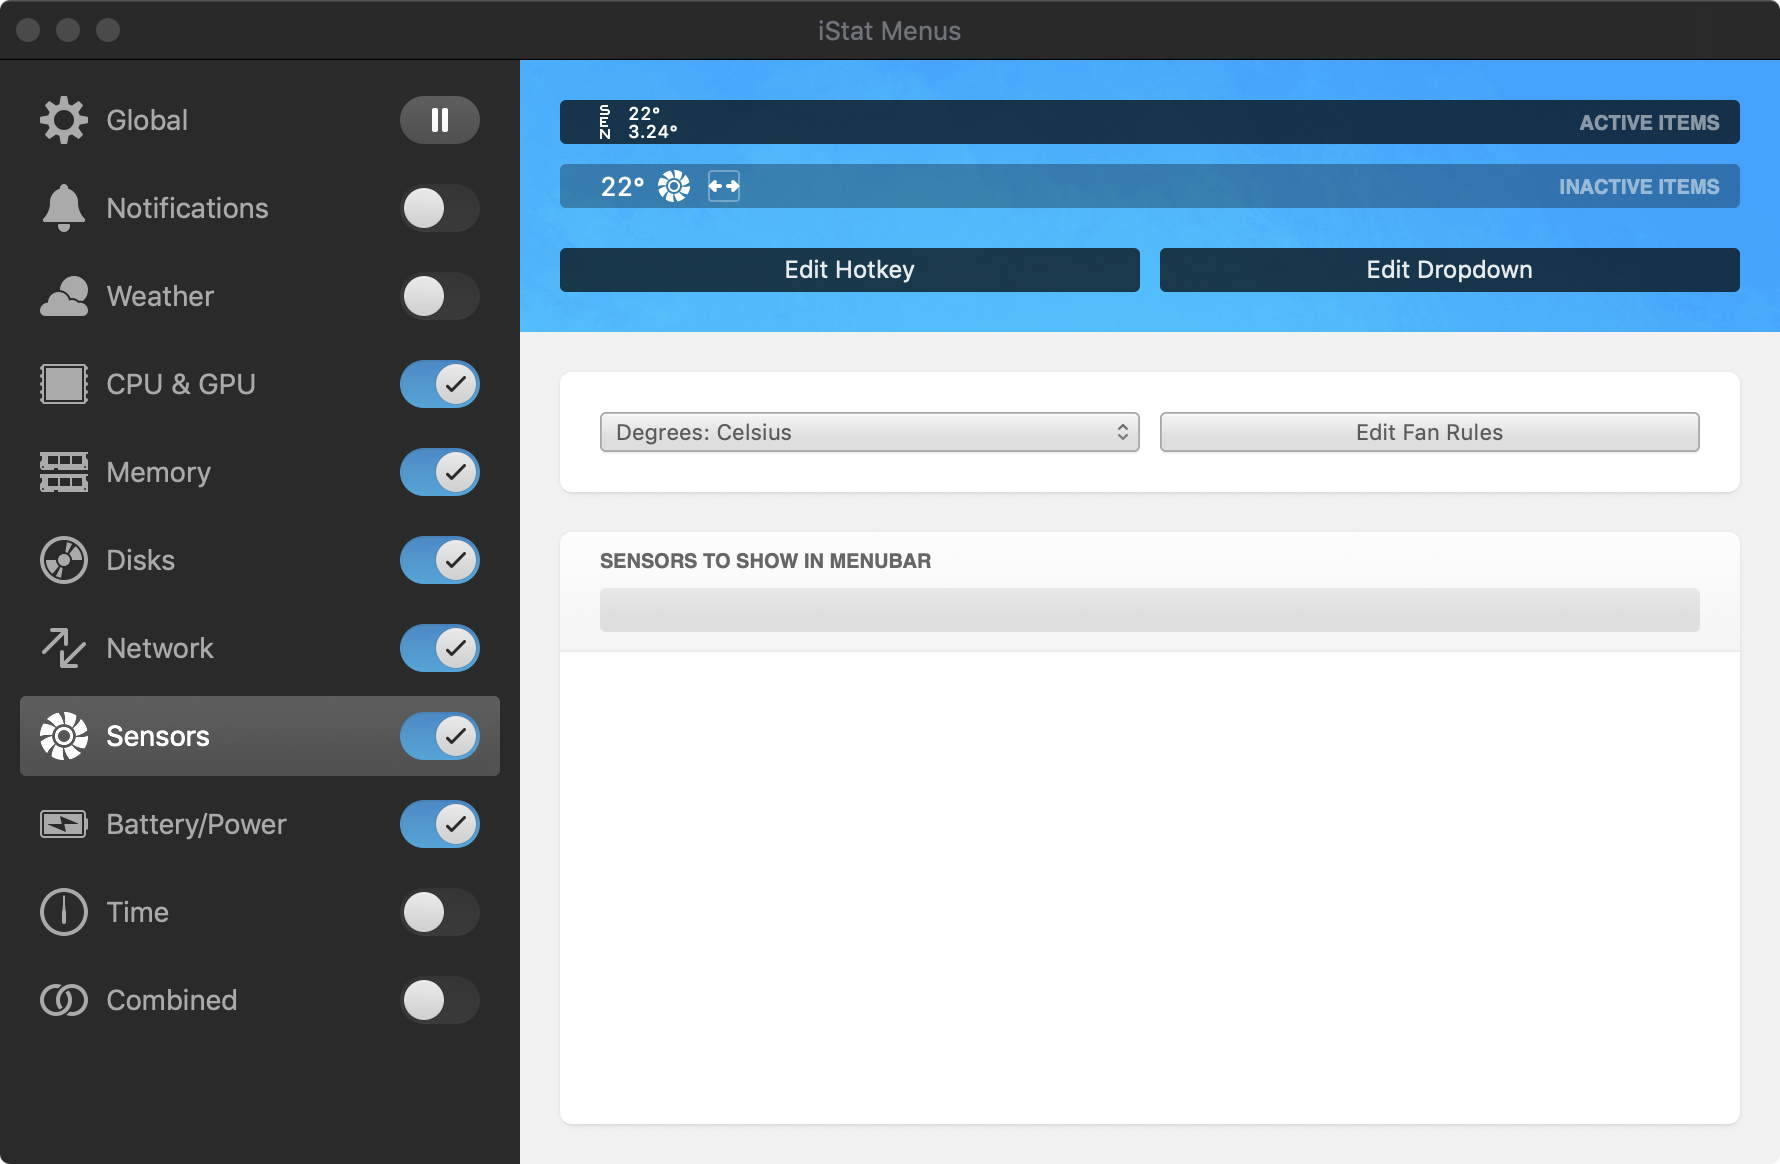Image resolution: width=1780 pixels, height=1164 pixels.
Task: Click the Disks icon
Action: click(x=64, y=560)
